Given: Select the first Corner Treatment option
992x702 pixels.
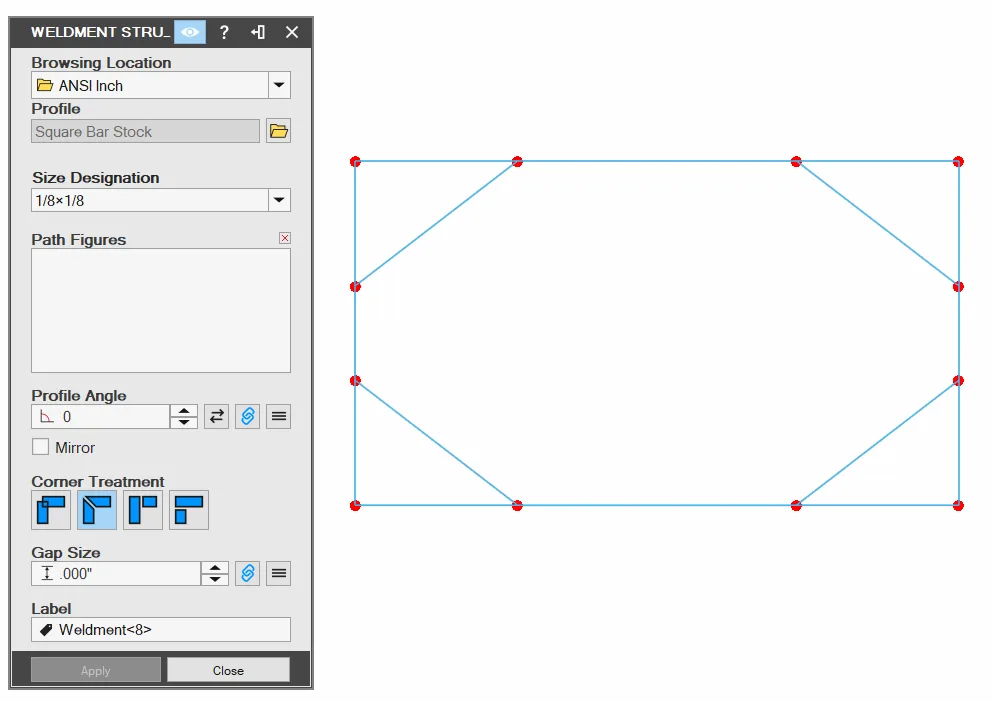Looking at the screenshot, I should pyautogui.click(x=51, y=510).
